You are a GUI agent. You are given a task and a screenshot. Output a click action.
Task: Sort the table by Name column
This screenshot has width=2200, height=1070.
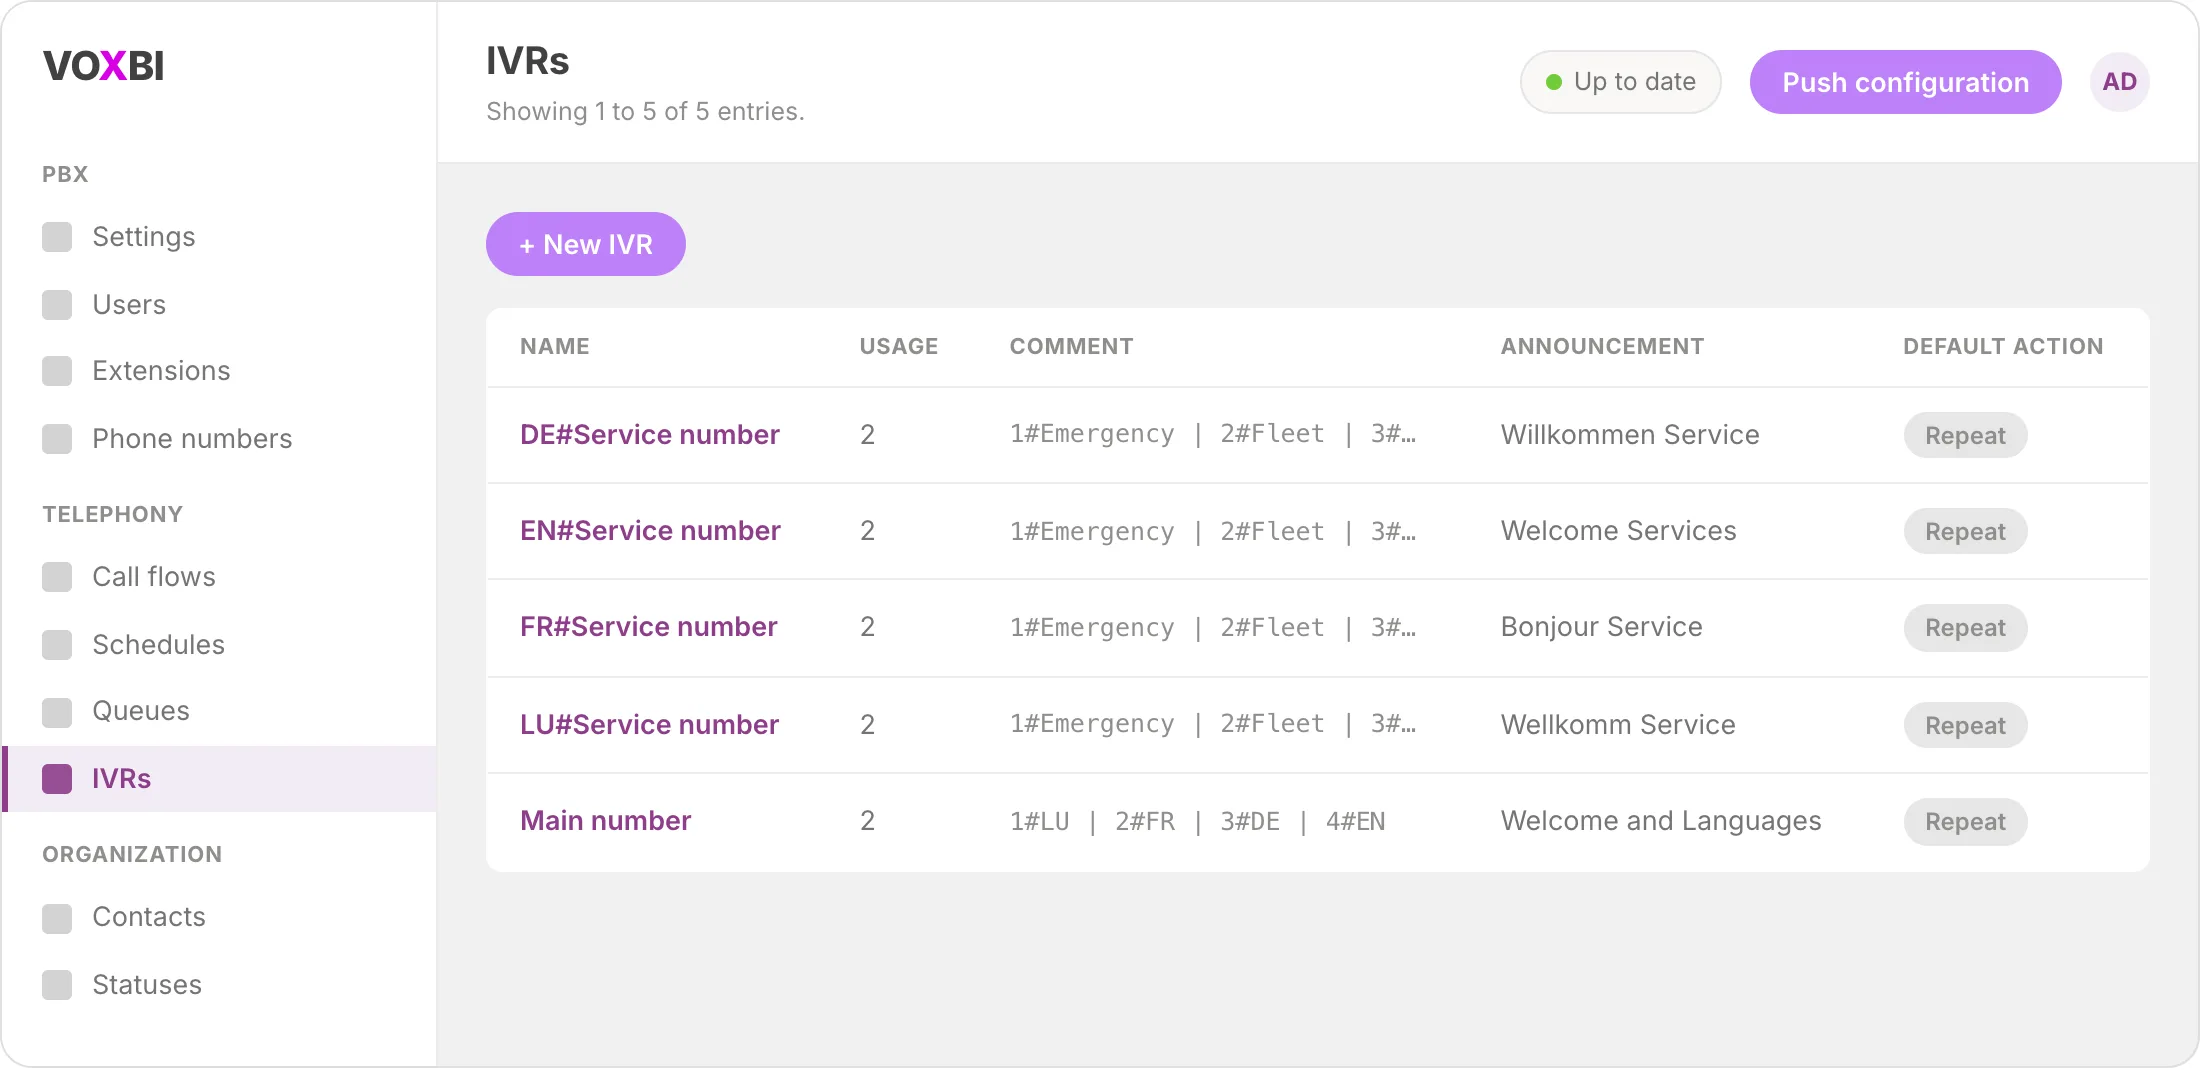coord(555,346)
